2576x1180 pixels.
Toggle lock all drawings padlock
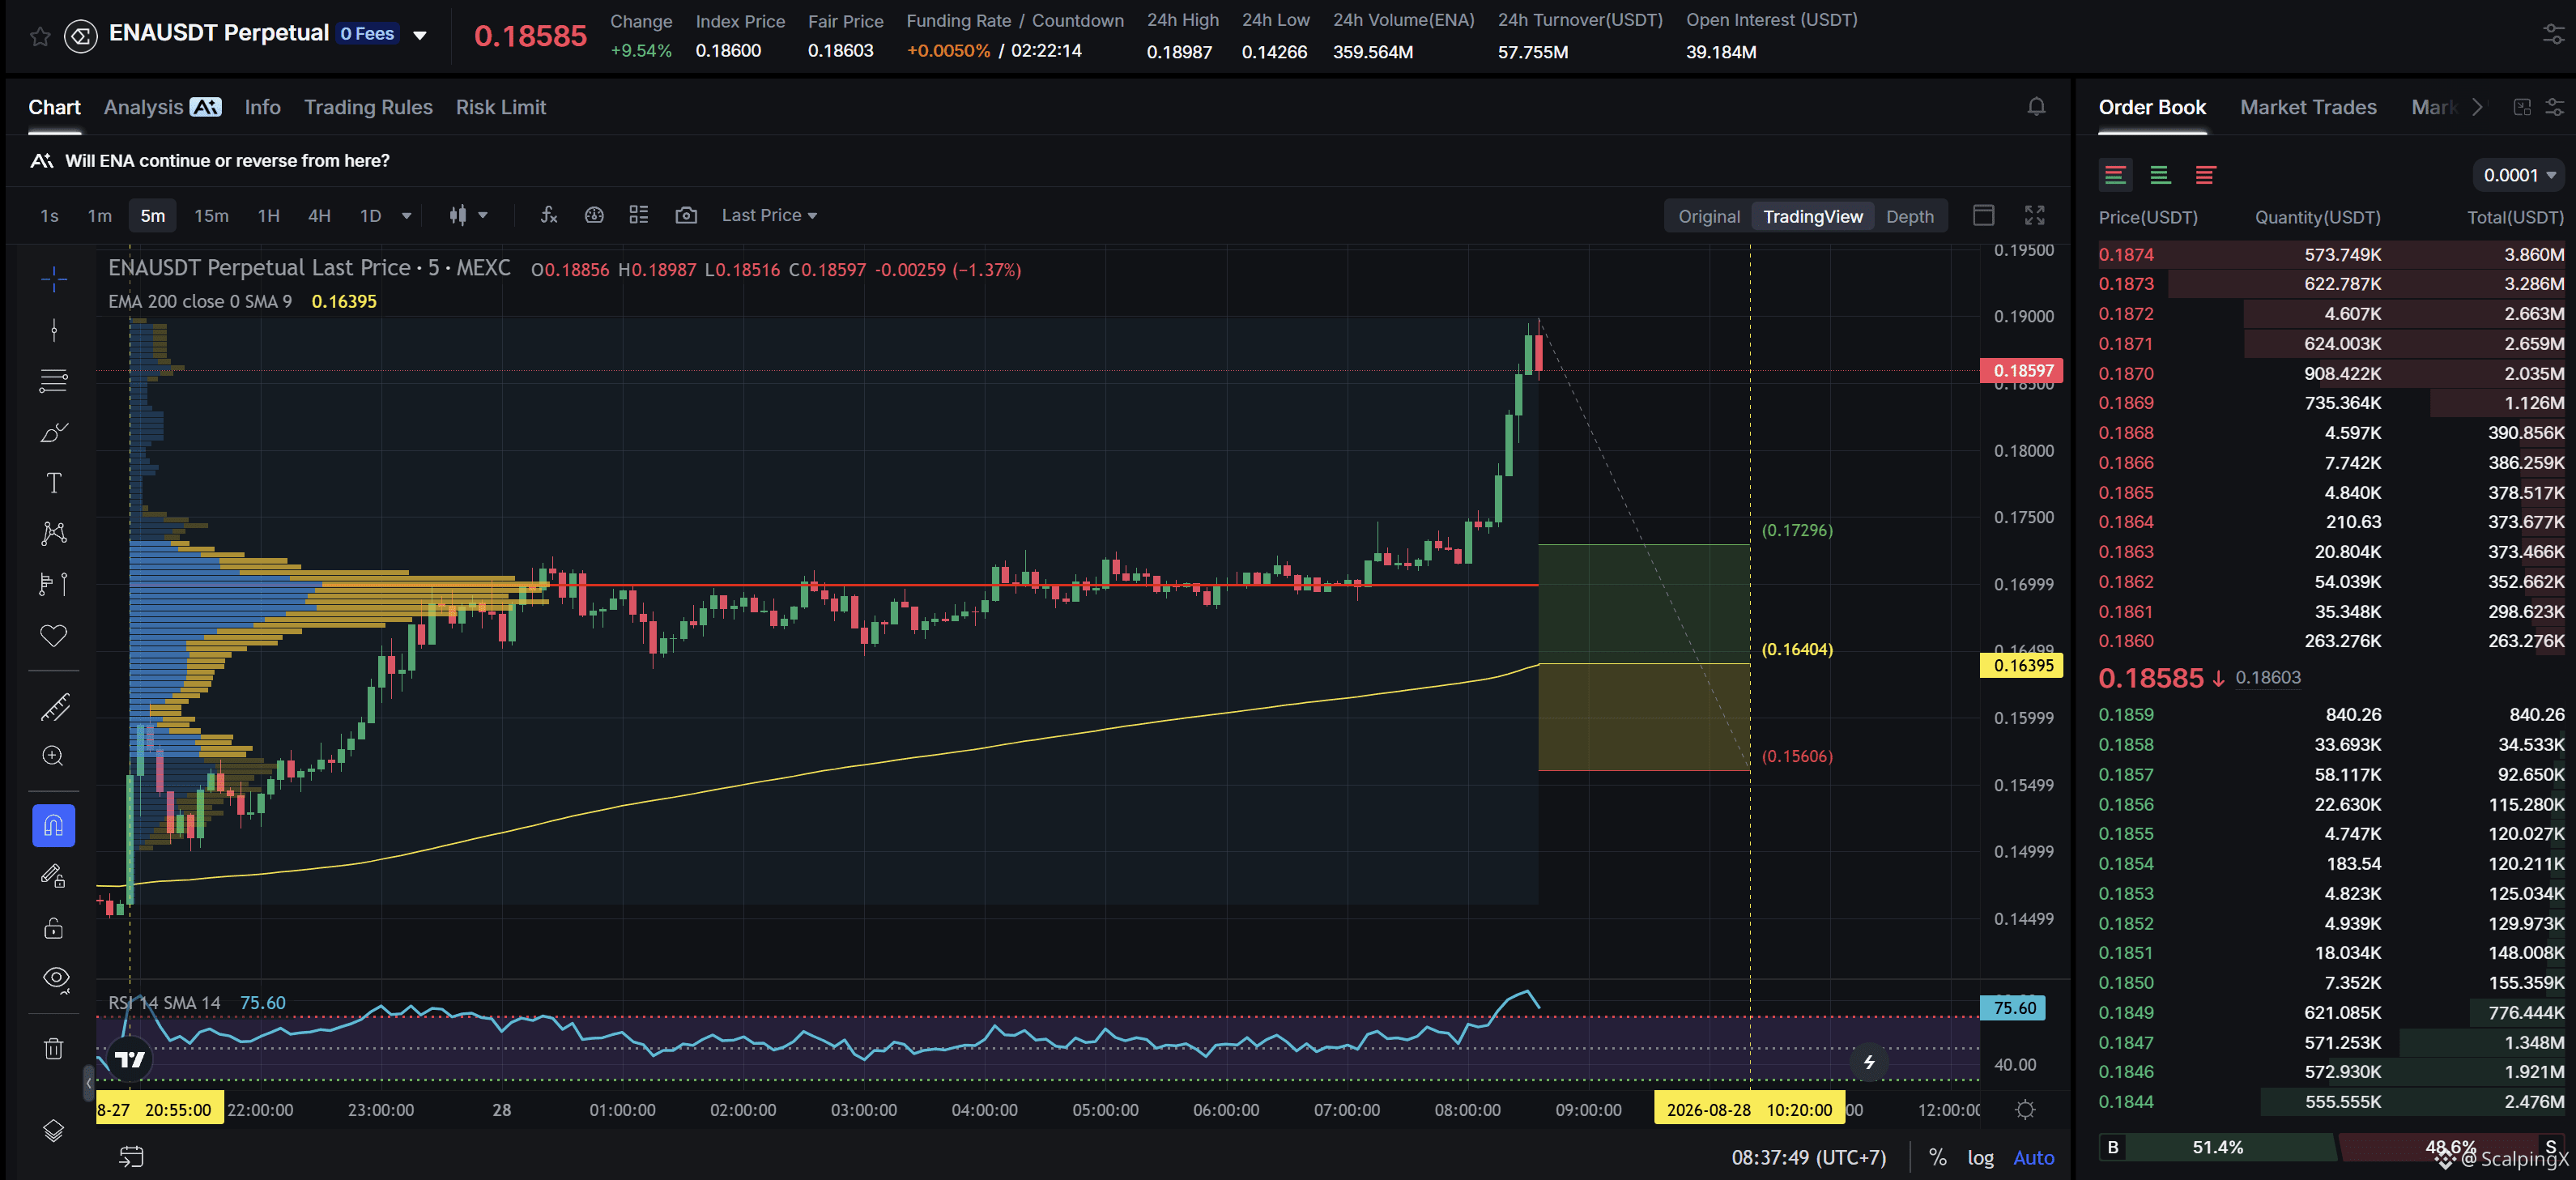click(x=54, y=928)
